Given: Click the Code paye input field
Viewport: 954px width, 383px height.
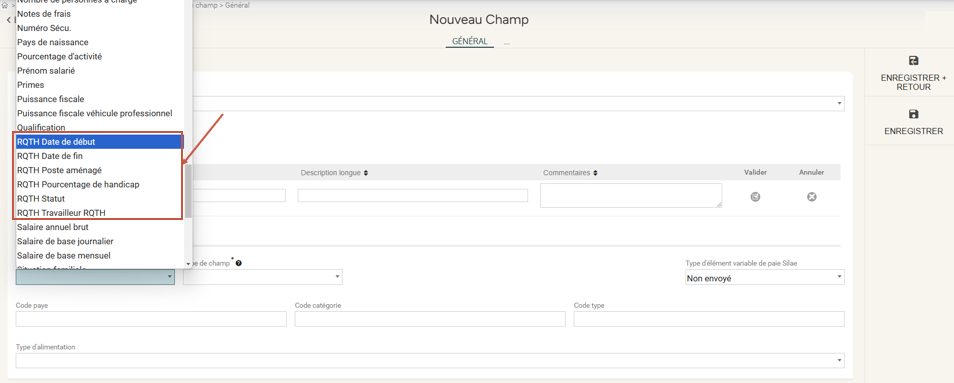Looking at the screenshot, I should point(151,319).
